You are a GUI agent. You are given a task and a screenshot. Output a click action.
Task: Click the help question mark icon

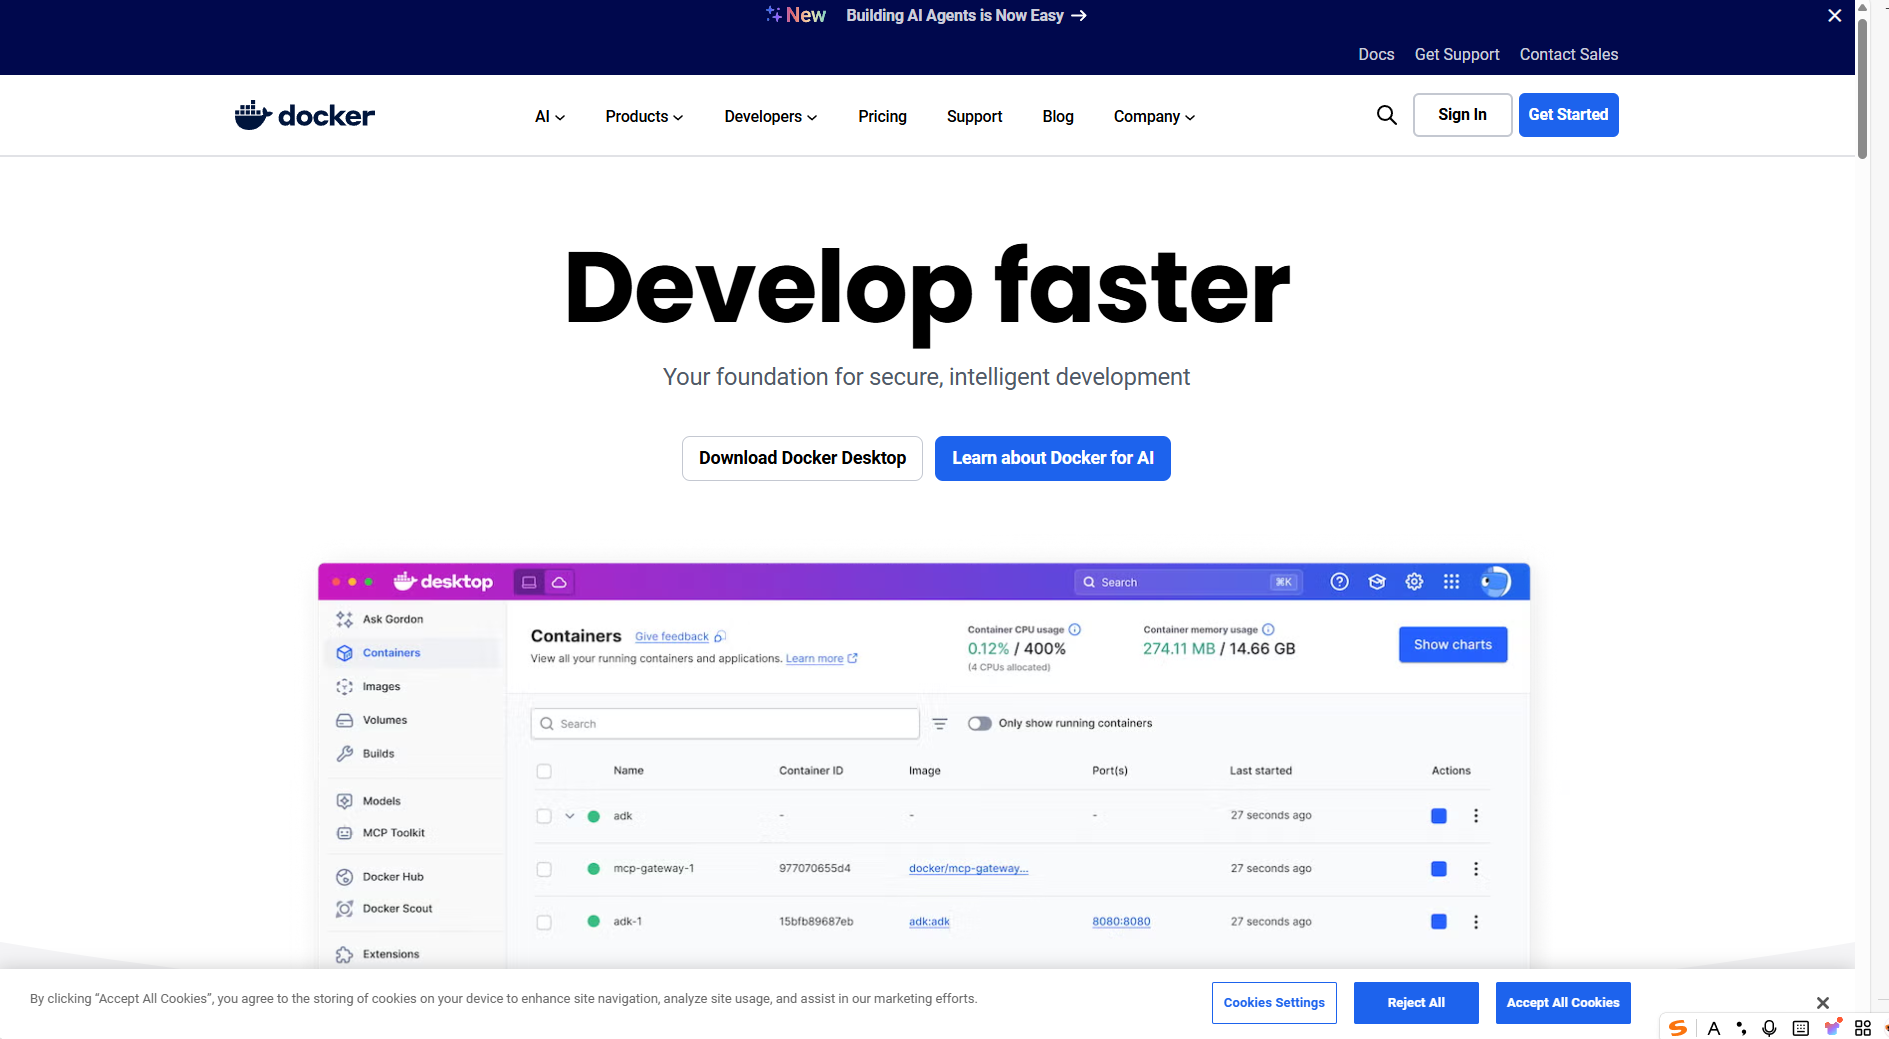tap(1339, 582)
